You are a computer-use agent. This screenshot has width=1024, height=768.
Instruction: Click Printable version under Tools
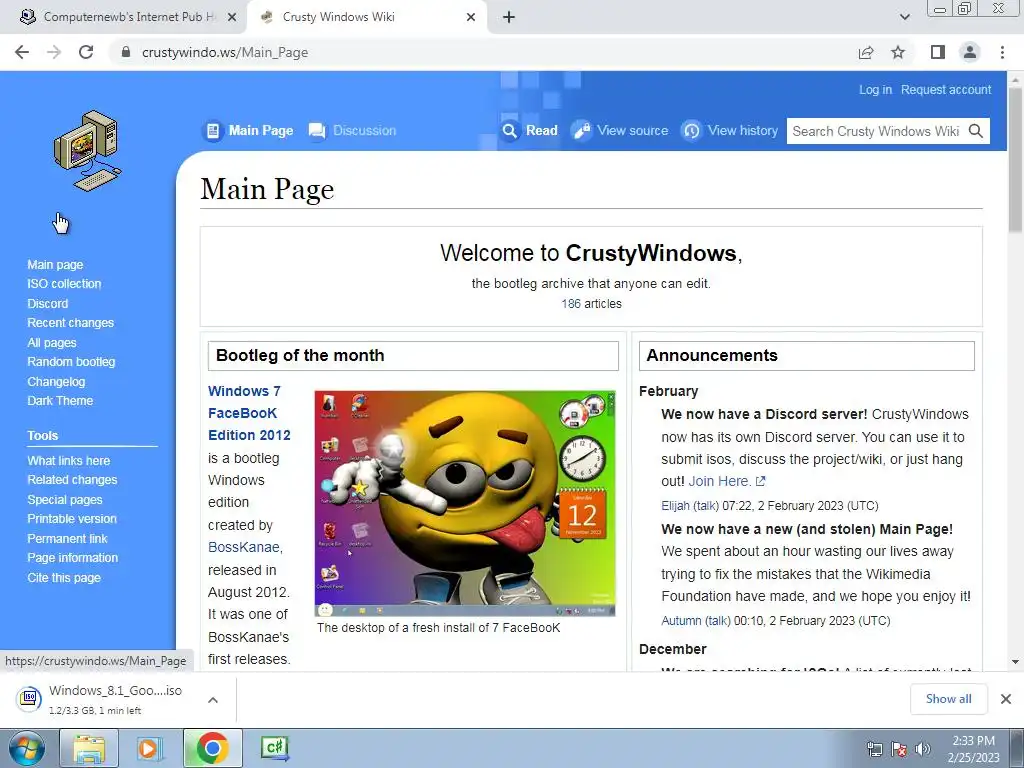[72, 519]
